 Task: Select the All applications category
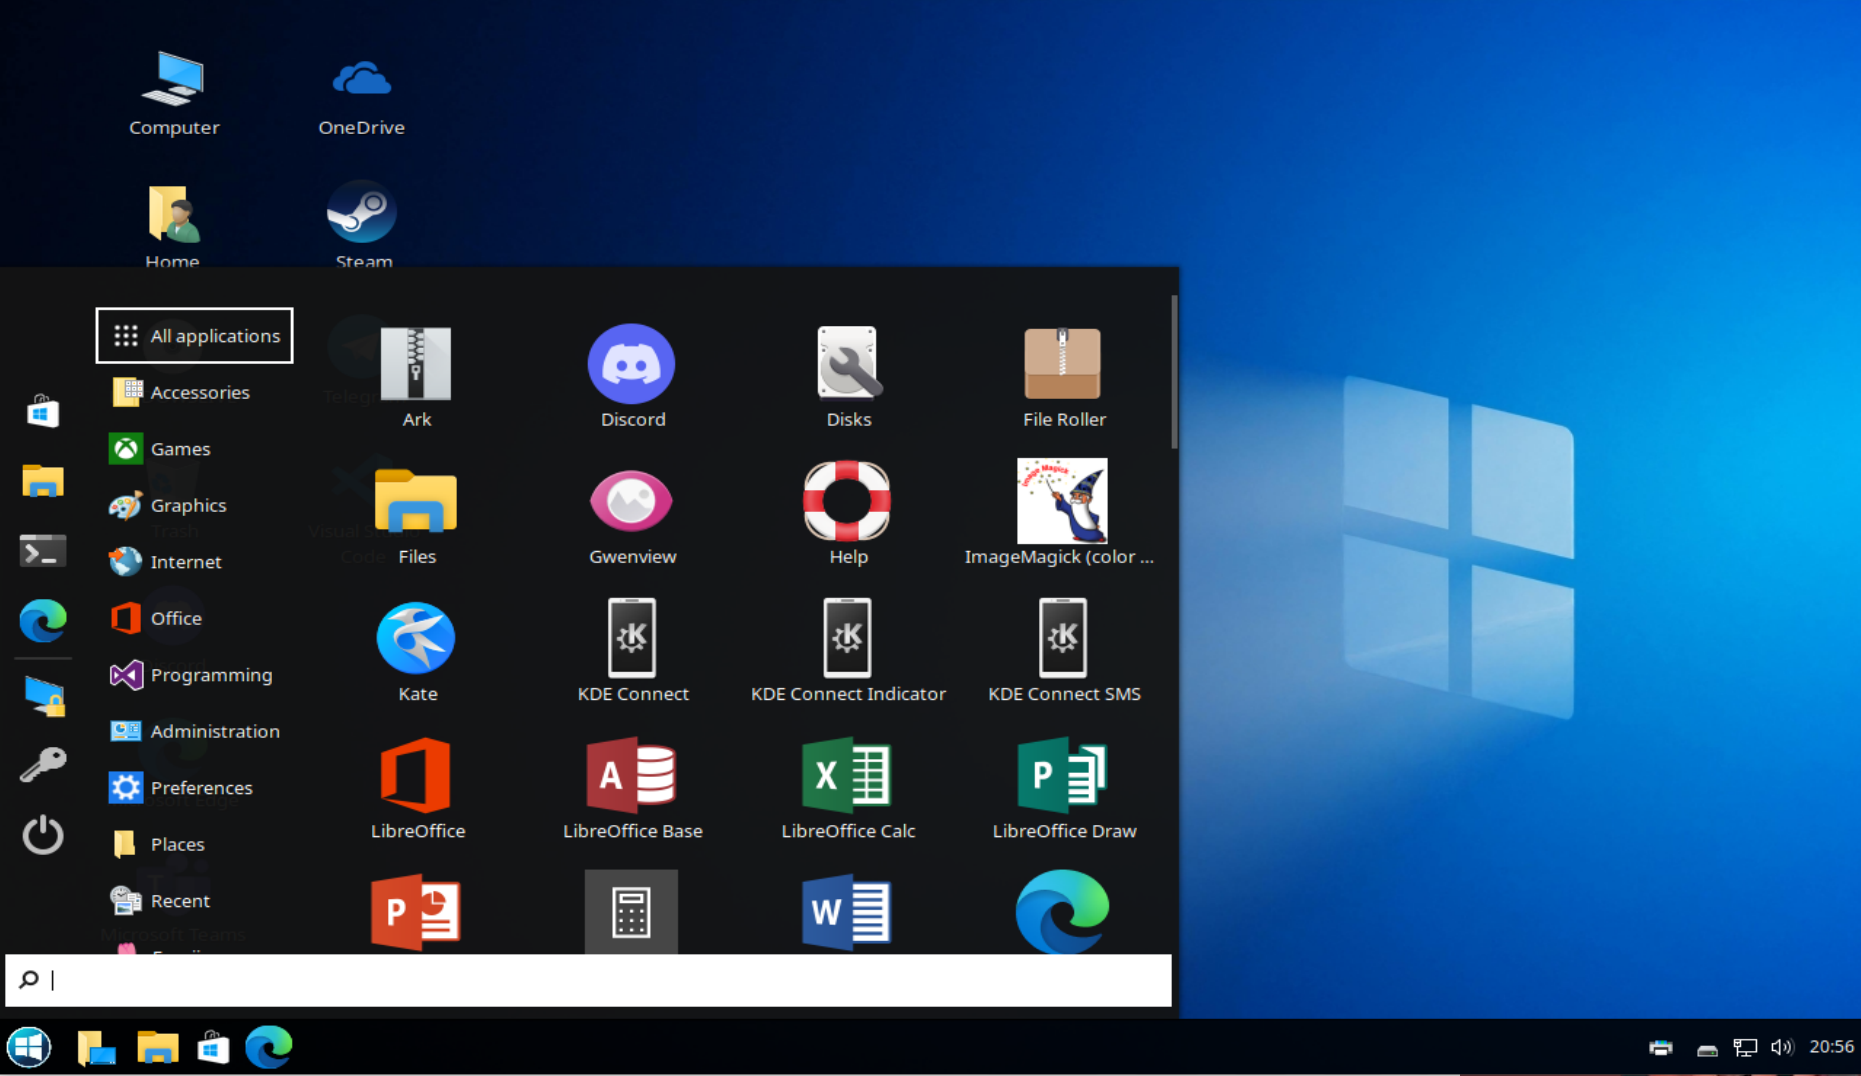click(194, 336)
